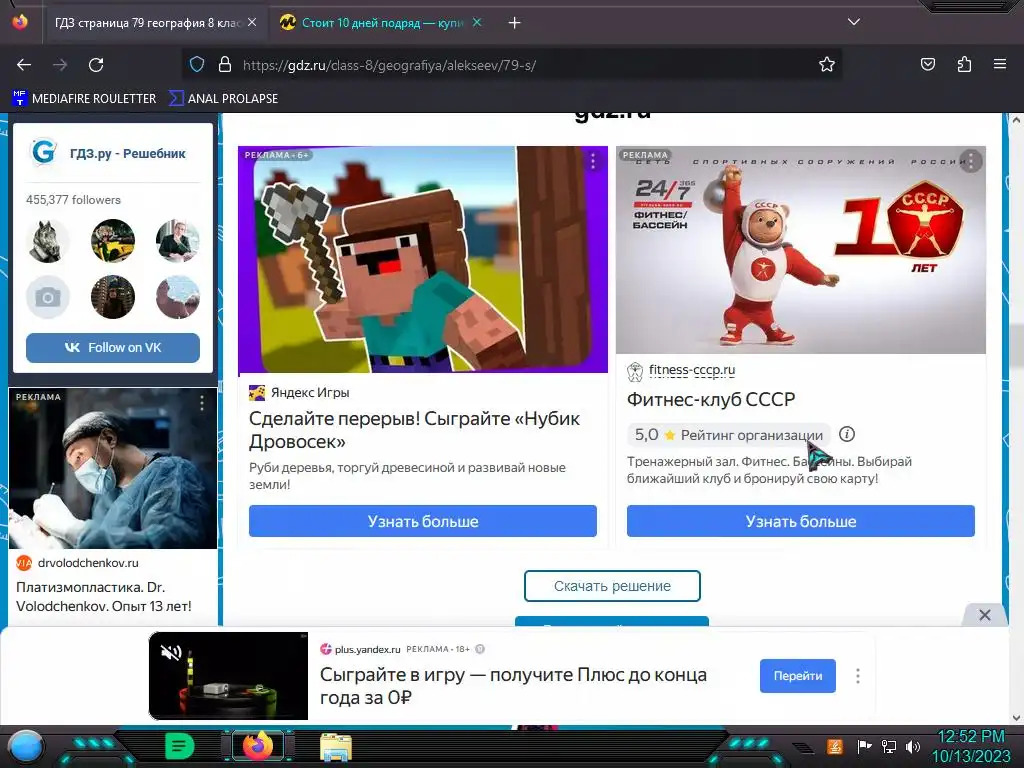1024x768 pixels.
Task: List all tabs with the chevron
Action: point(854,22)
